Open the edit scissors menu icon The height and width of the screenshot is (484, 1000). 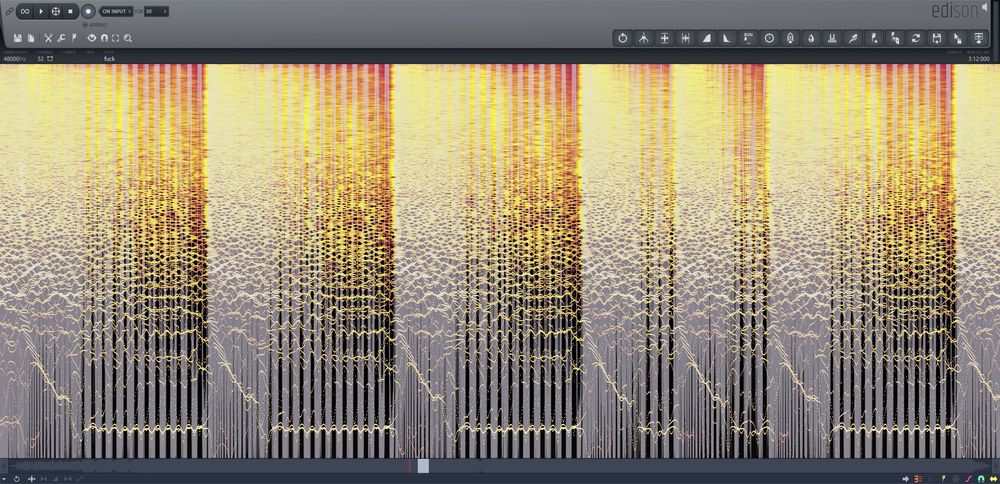48,38
